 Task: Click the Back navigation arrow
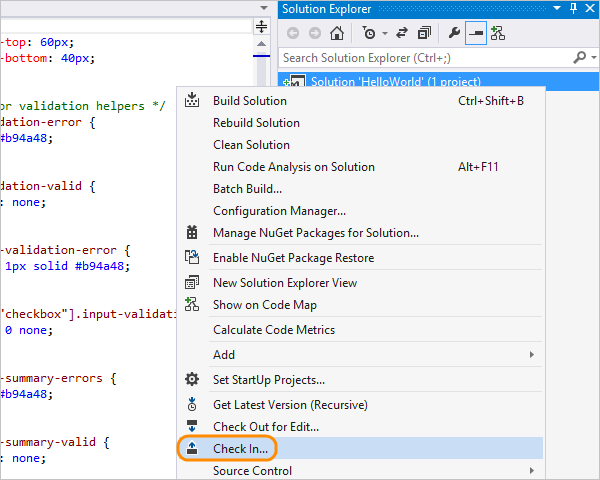[x=293, y=33]
